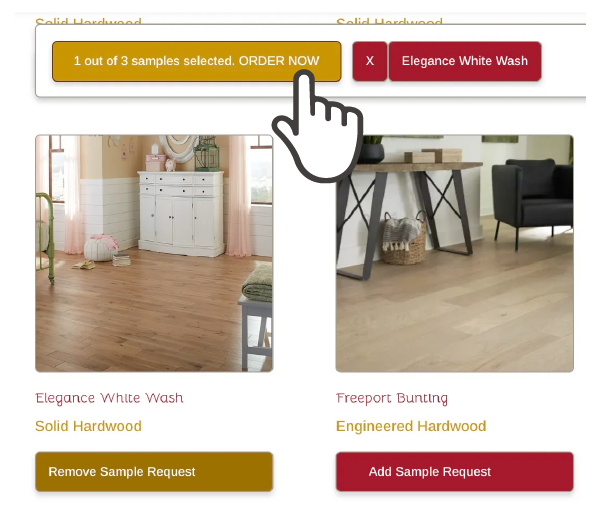Click the Engineered Hardwood category label
The width and height of the screenshot is (611, 526).
[x=411, y=426]
